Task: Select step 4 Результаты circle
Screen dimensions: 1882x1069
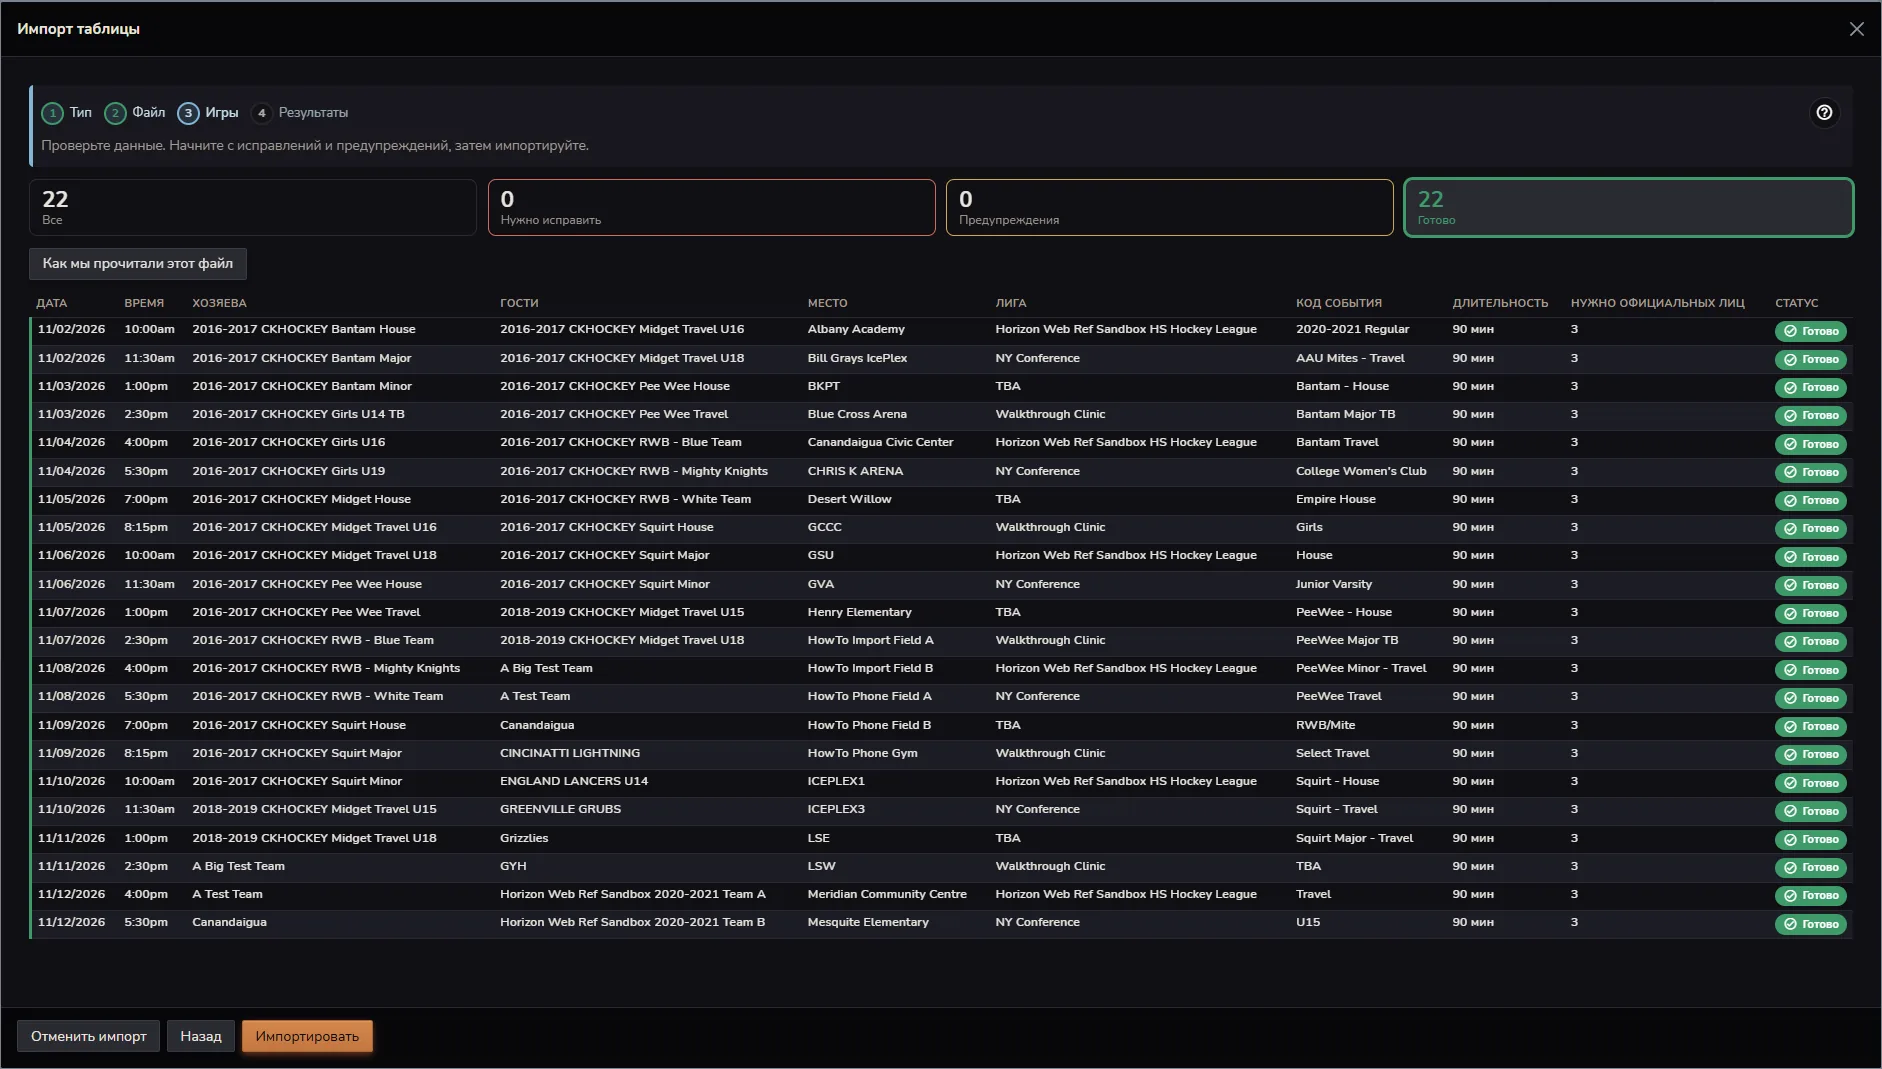Action: coord(262,113)
